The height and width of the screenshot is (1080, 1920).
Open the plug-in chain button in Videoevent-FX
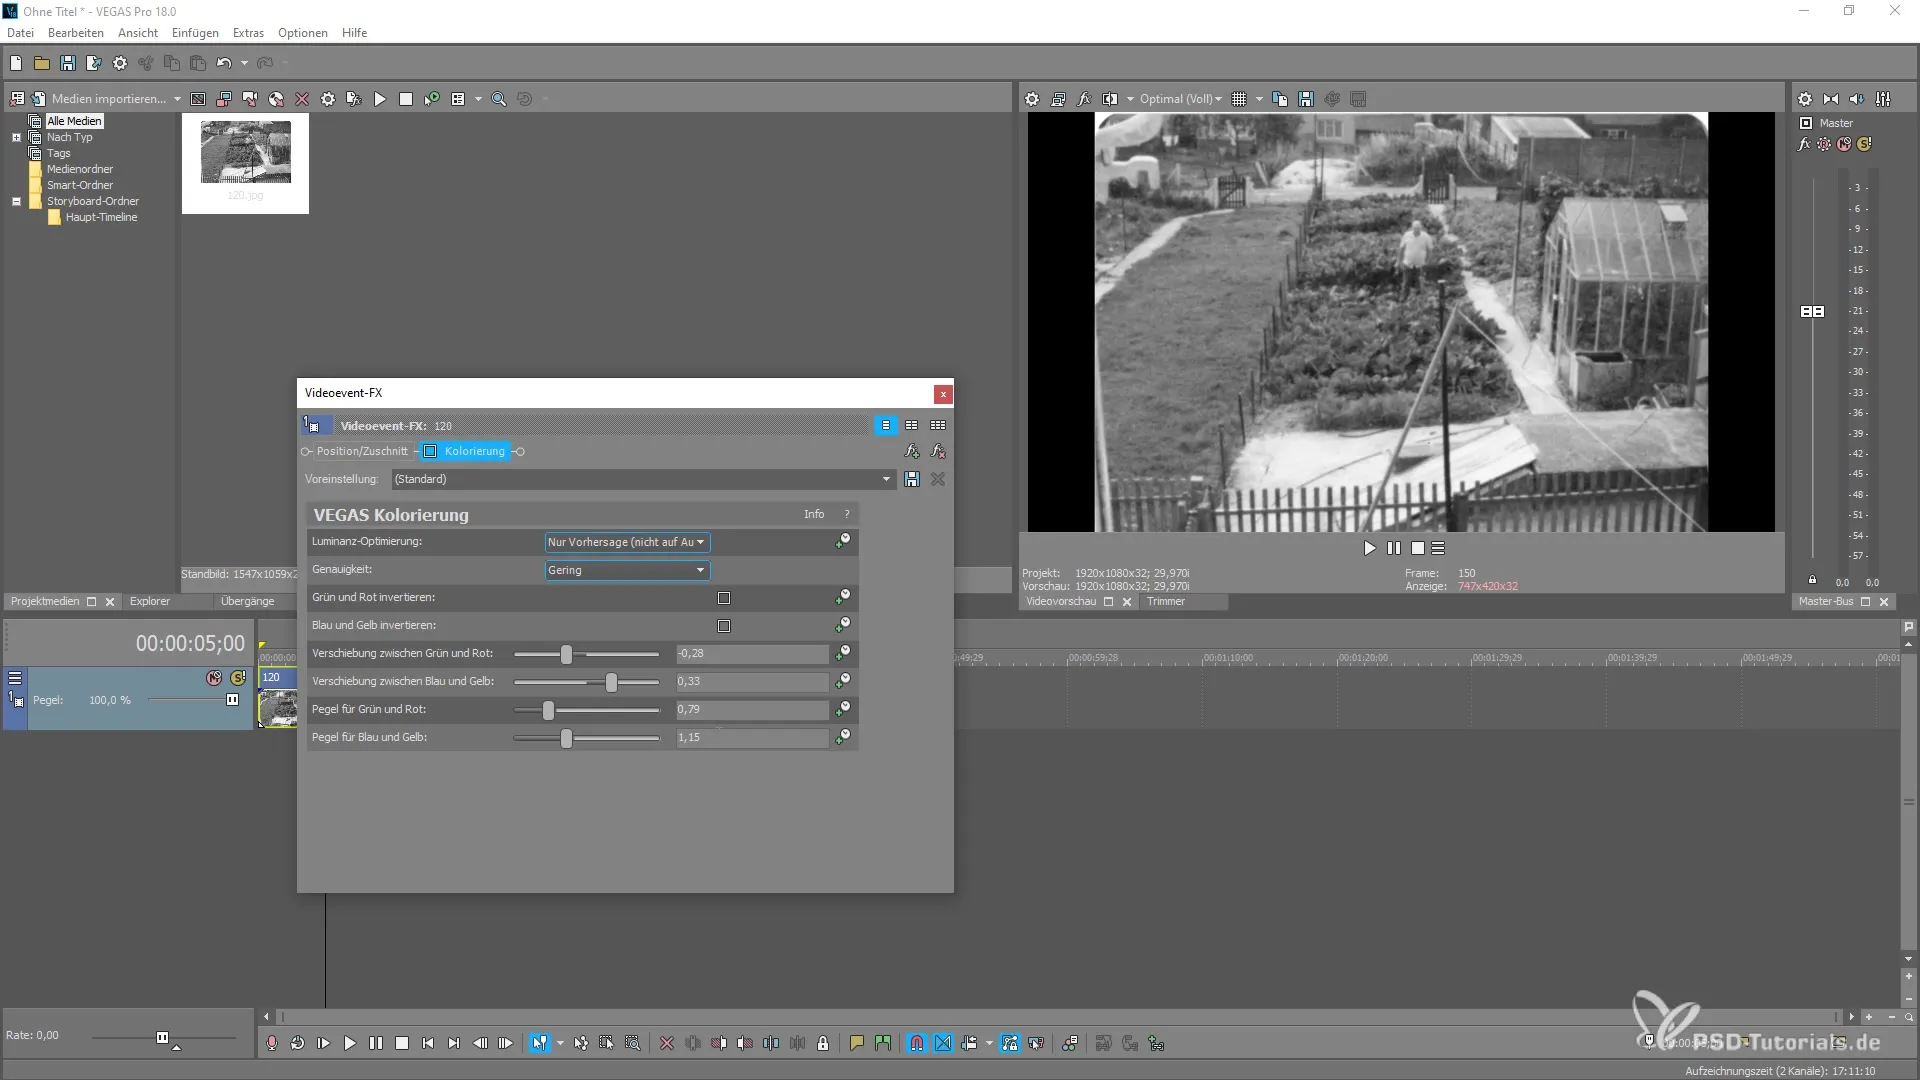click(912, 451)
